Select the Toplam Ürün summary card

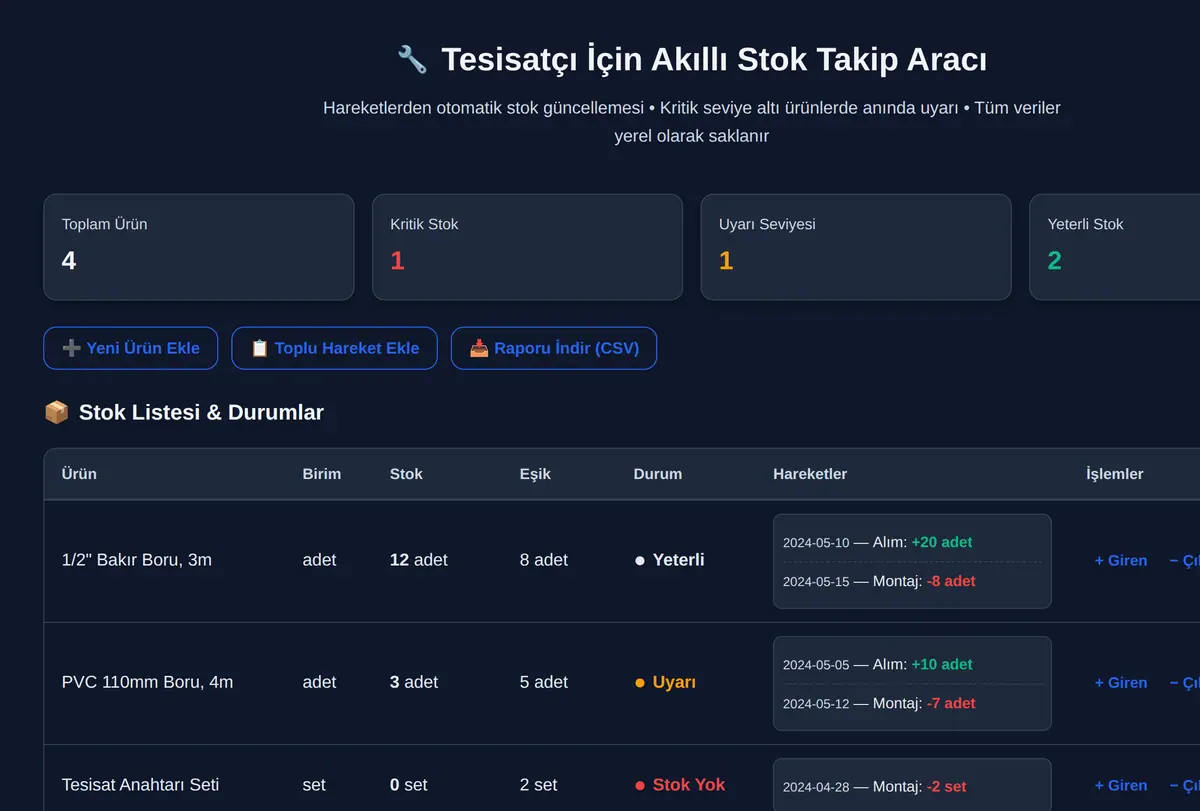tap(199, 247)
